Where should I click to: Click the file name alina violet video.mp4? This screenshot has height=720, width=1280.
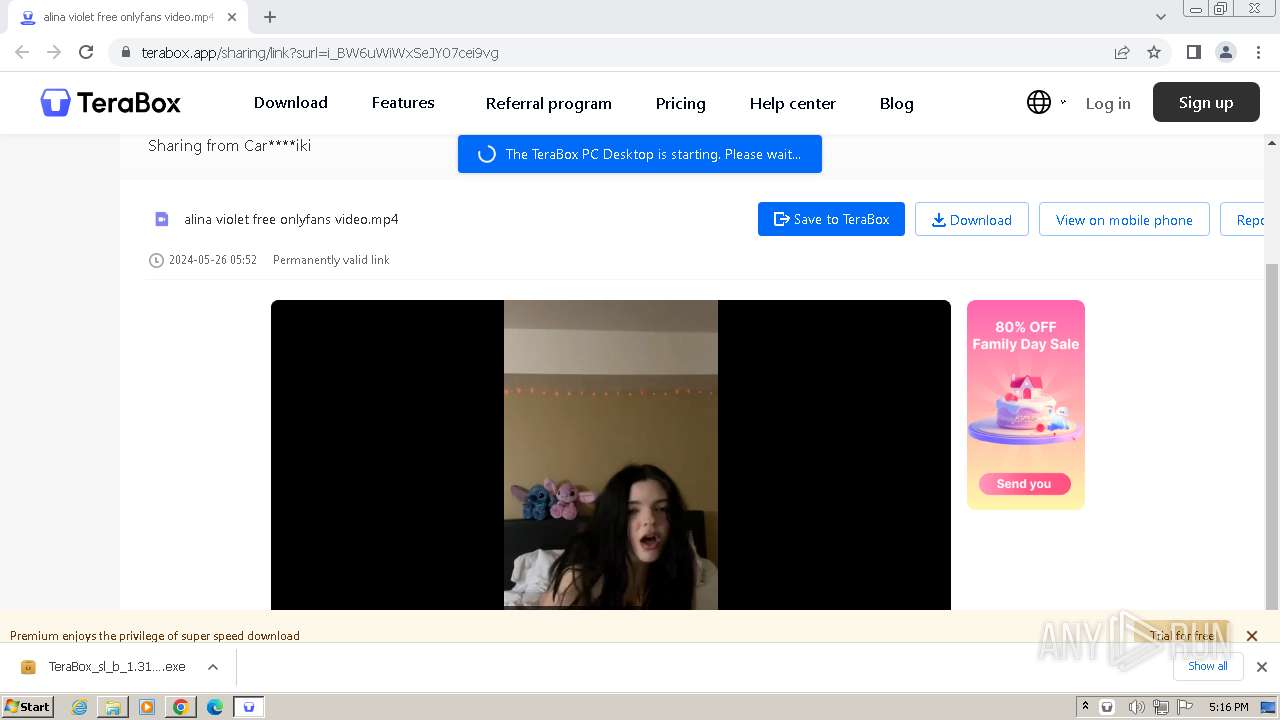[x=291, y=219]
